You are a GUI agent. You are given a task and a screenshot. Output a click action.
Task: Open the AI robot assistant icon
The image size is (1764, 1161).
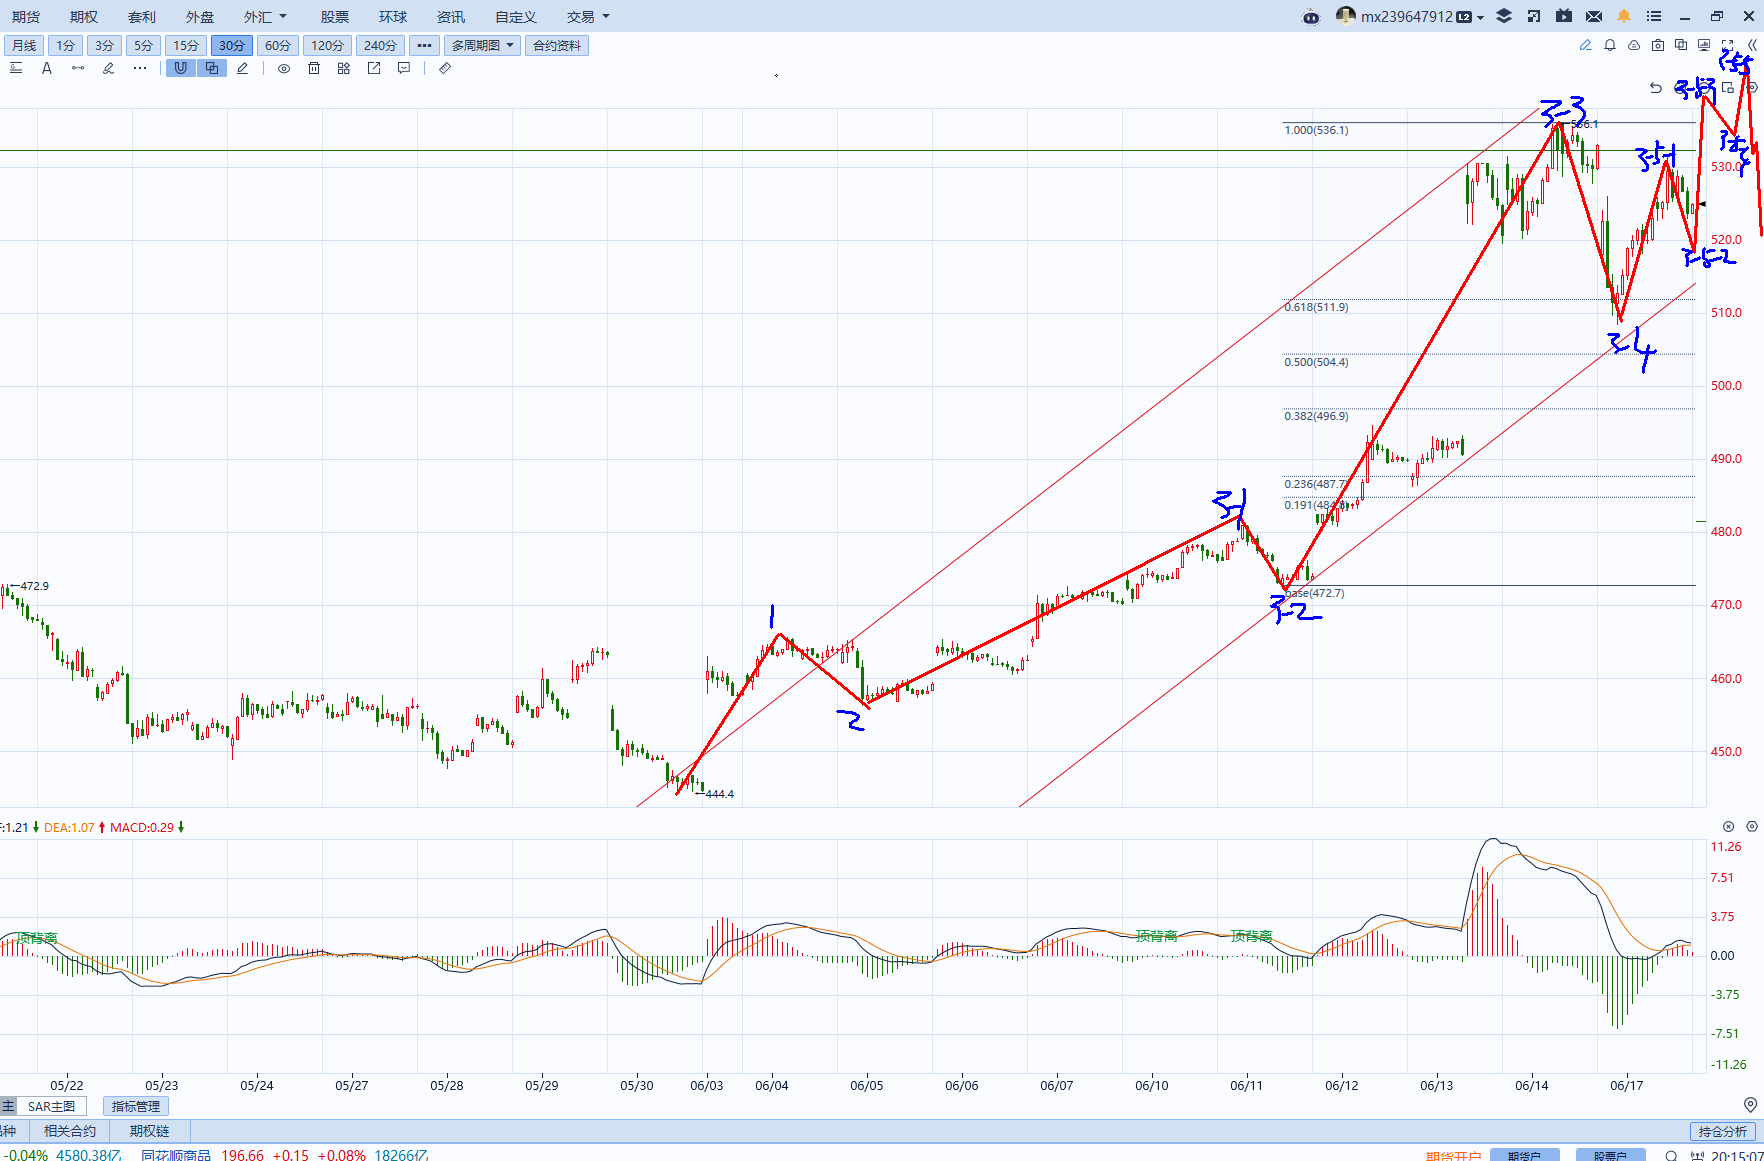(x=1311, y=17)
